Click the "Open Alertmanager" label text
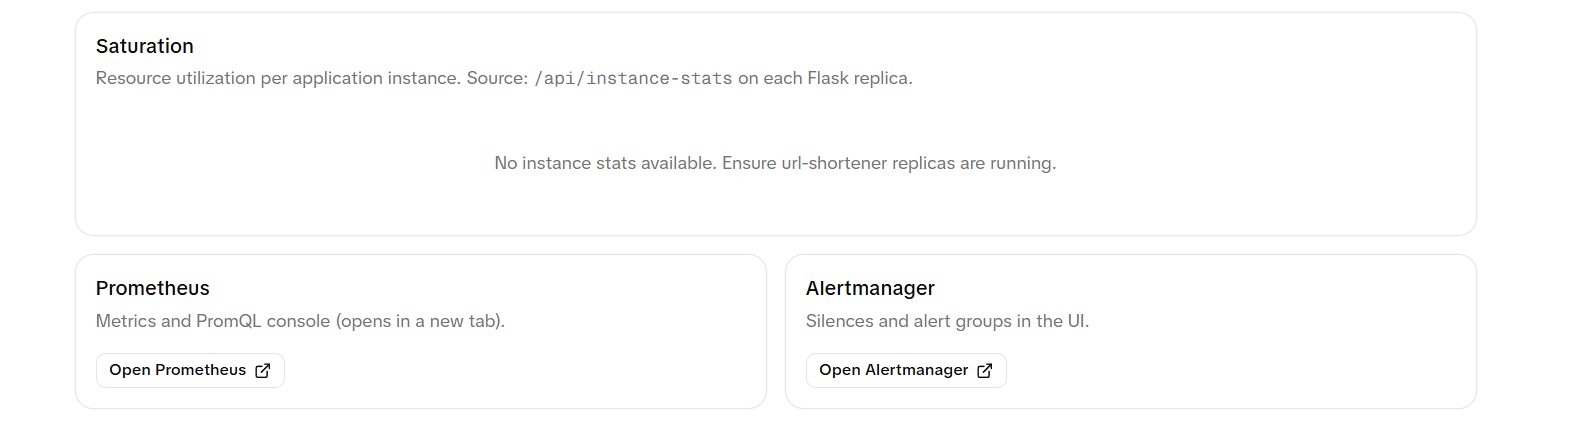The image size is (1571, 437). pyautogui.click(x=893, y=370)
